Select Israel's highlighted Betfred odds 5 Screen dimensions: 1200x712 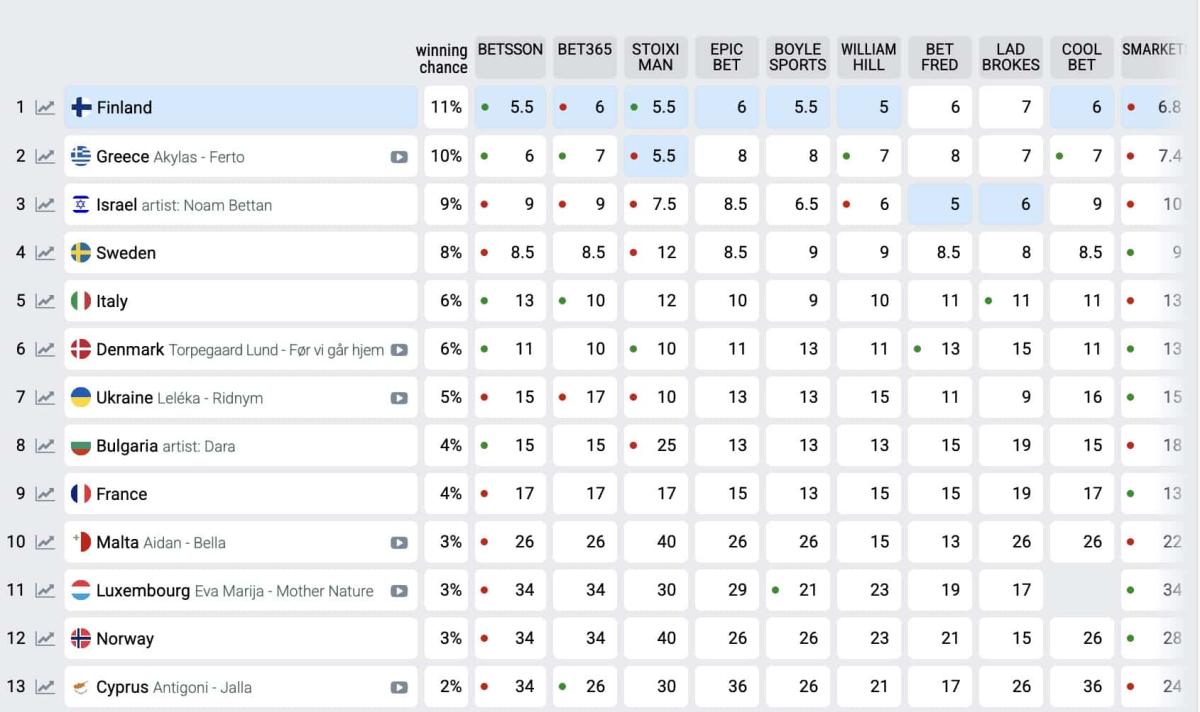[x=940, y=204]
